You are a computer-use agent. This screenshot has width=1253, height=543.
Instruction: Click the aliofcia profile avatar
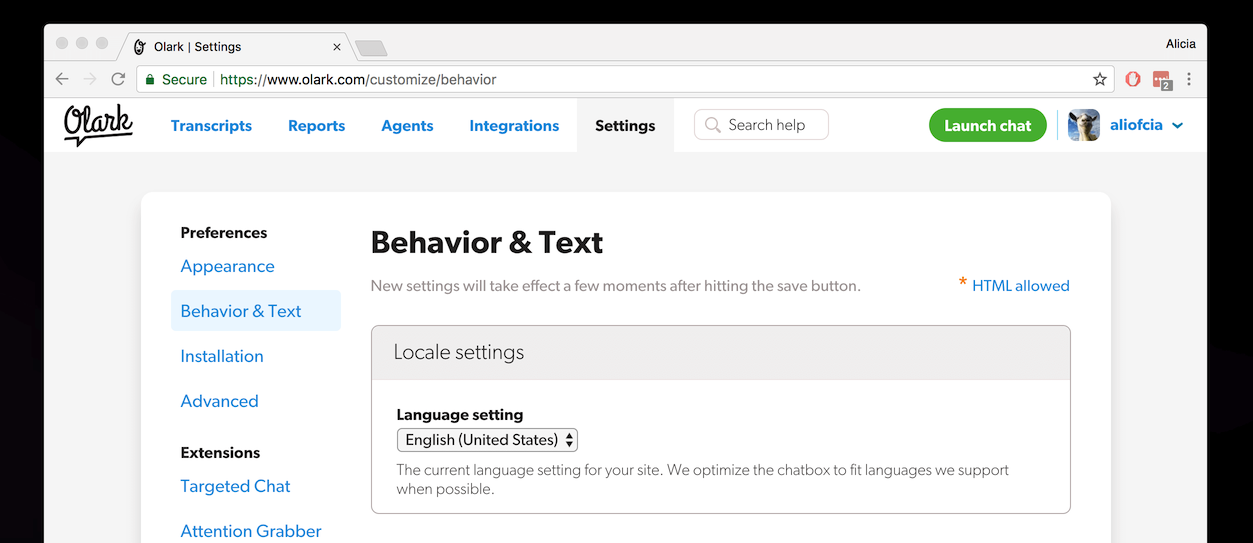click(x=1084, y=125)
